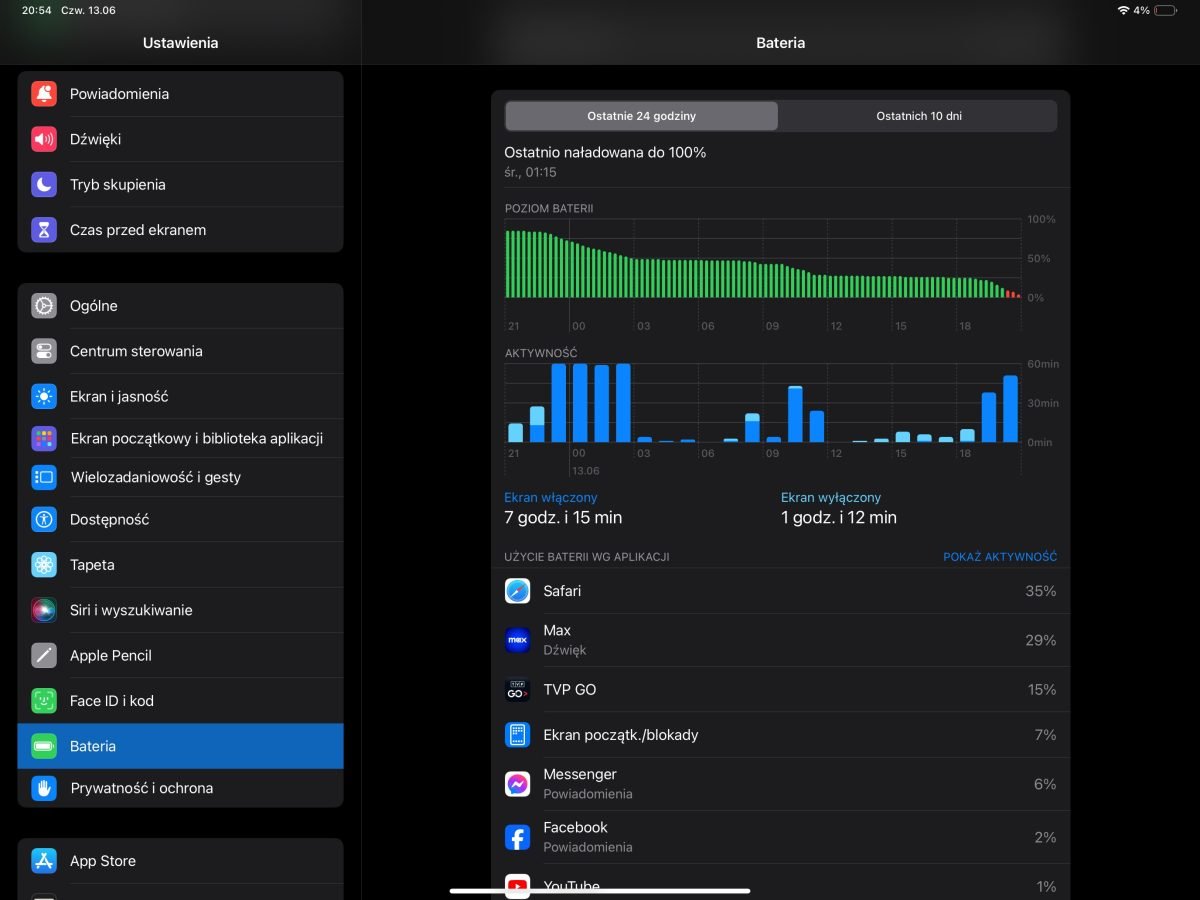Tap the battery level chart

[x=763, y=259]
